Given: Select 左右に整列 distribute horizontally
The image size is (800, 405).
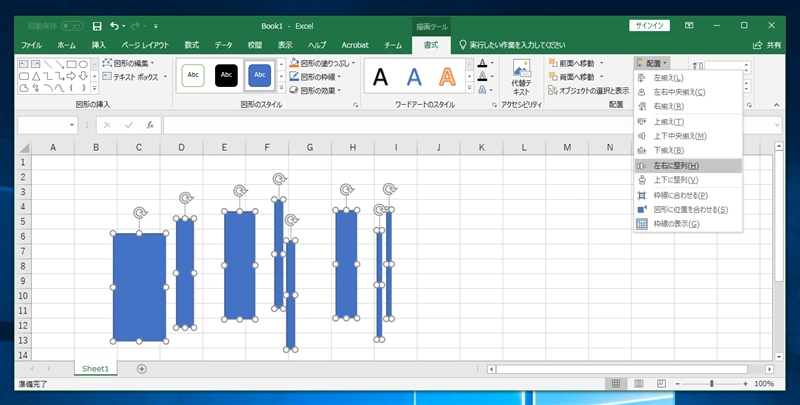Looking at the screenshot, I should [688, 166].
